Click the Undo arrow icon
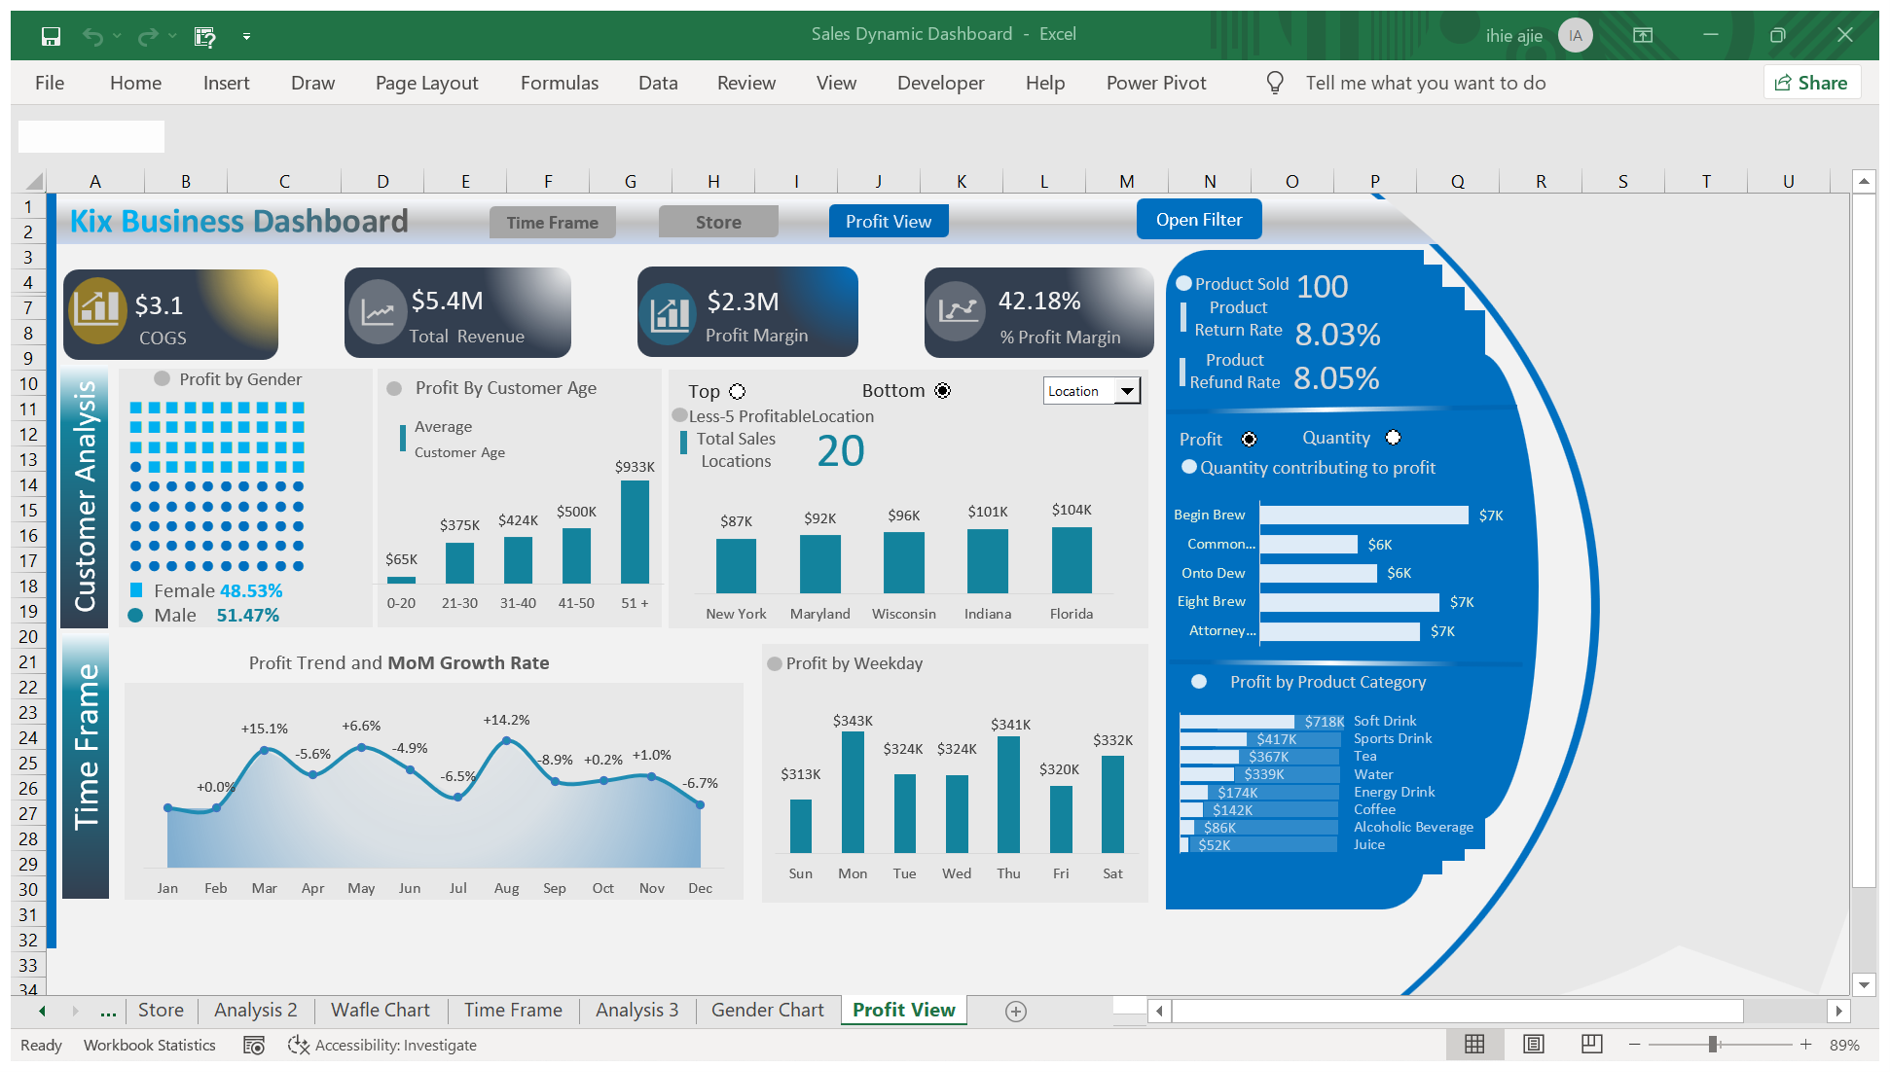The width and height of the screenshot is (1890, 1072). tap(92, 36)
